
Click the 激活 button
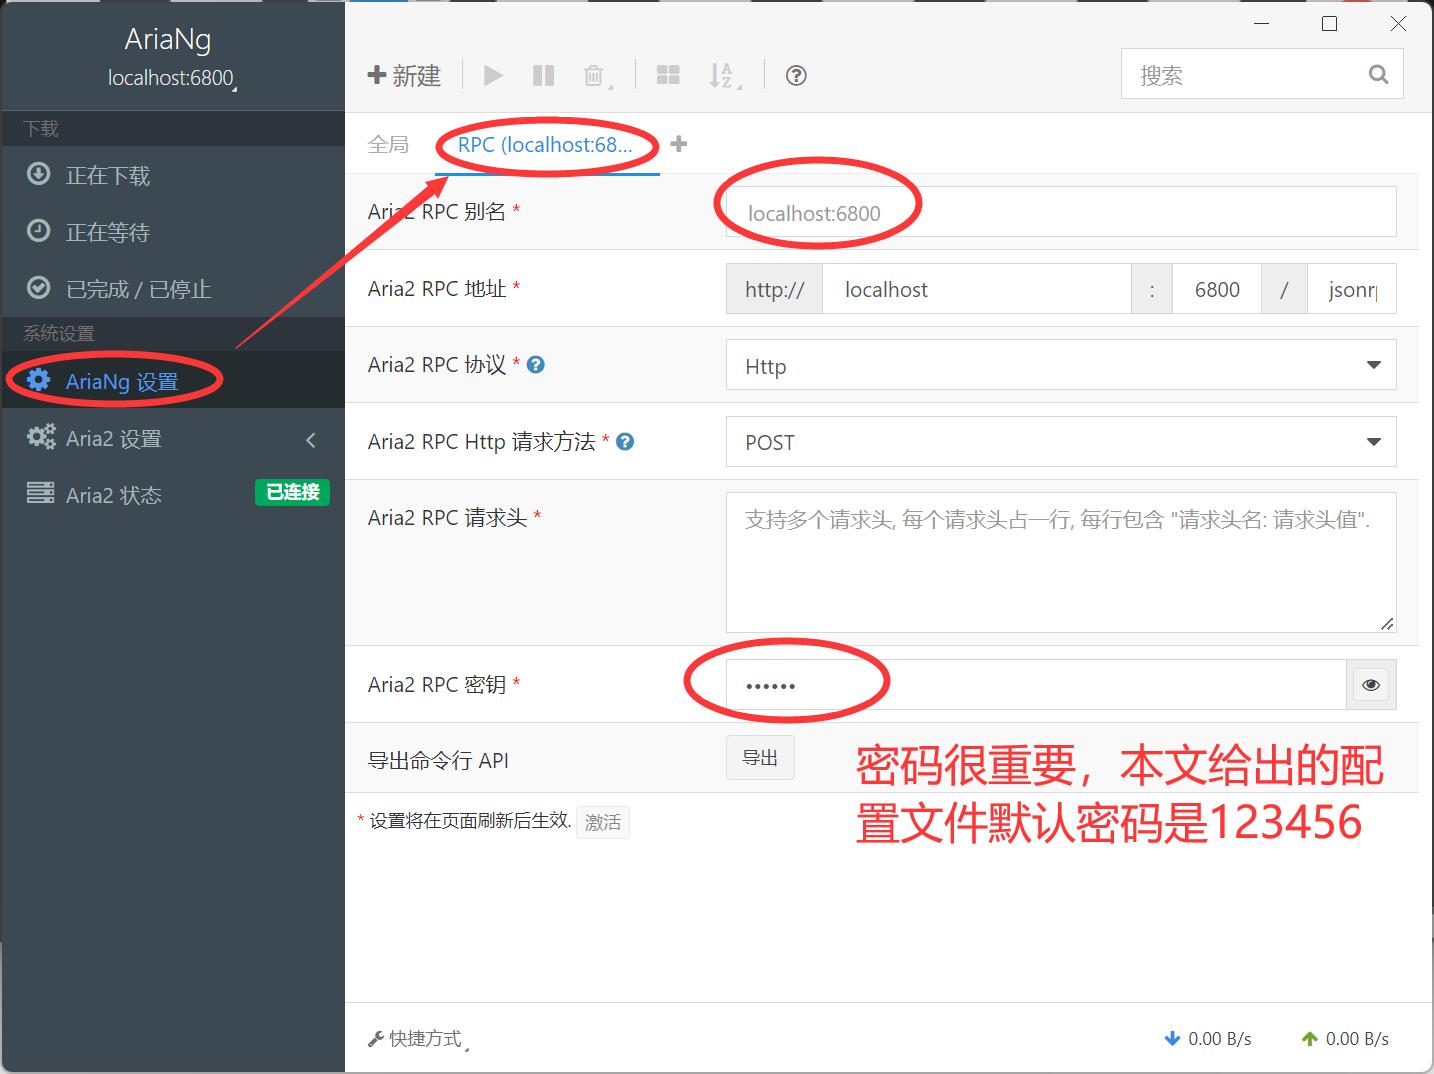[603, 822]
